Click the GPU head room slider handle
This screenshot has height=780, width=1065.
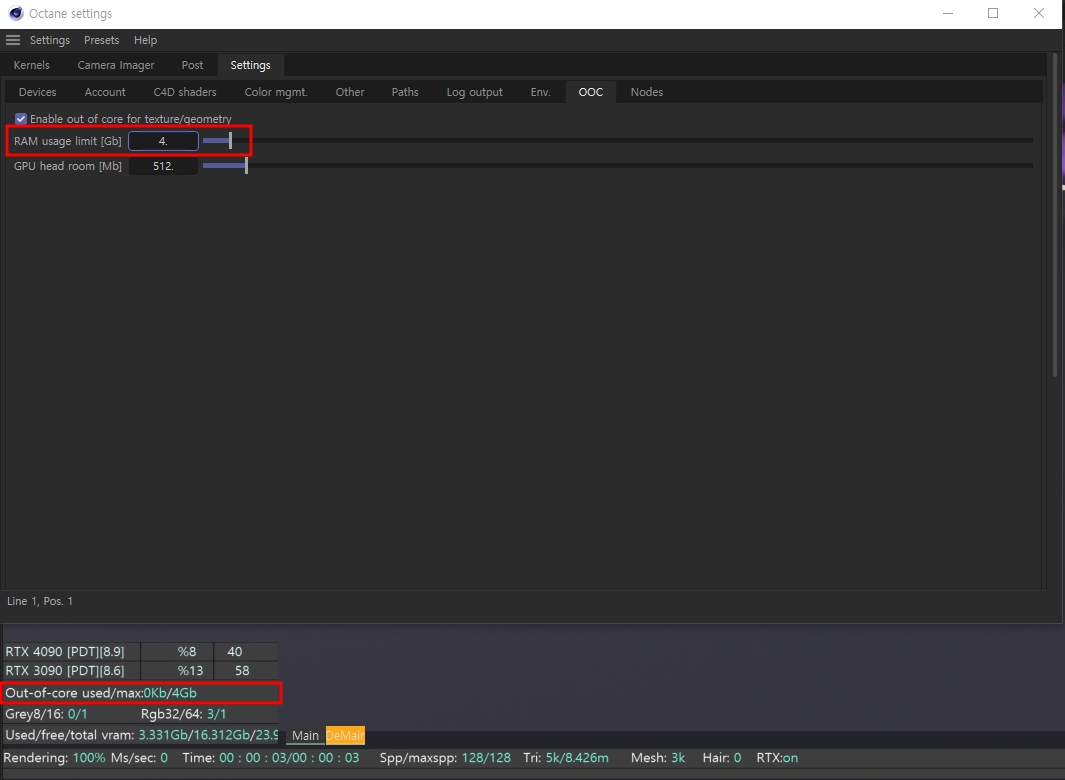246,166
